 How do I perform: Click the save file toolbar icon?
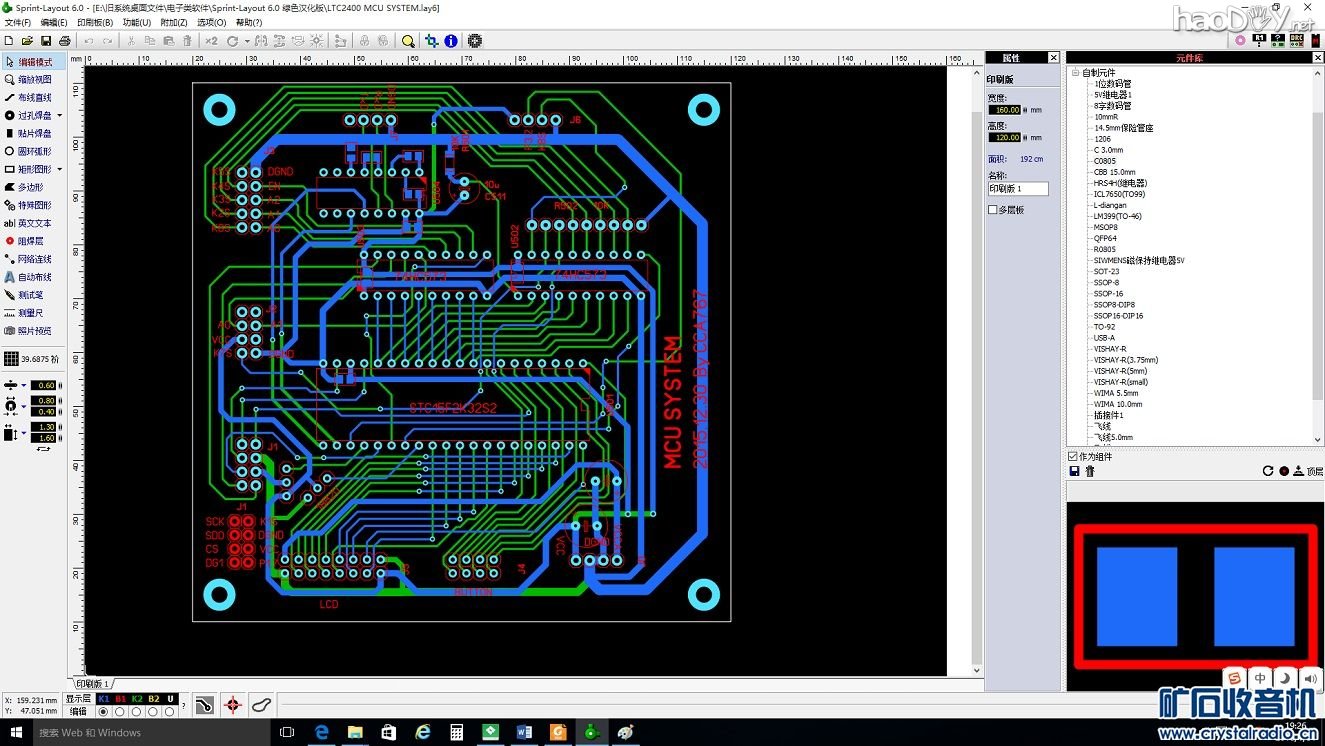(46, 41)
